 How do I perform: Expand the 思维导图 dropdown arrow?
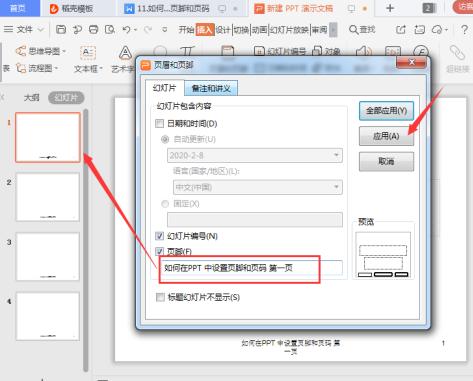click(64, 51)
